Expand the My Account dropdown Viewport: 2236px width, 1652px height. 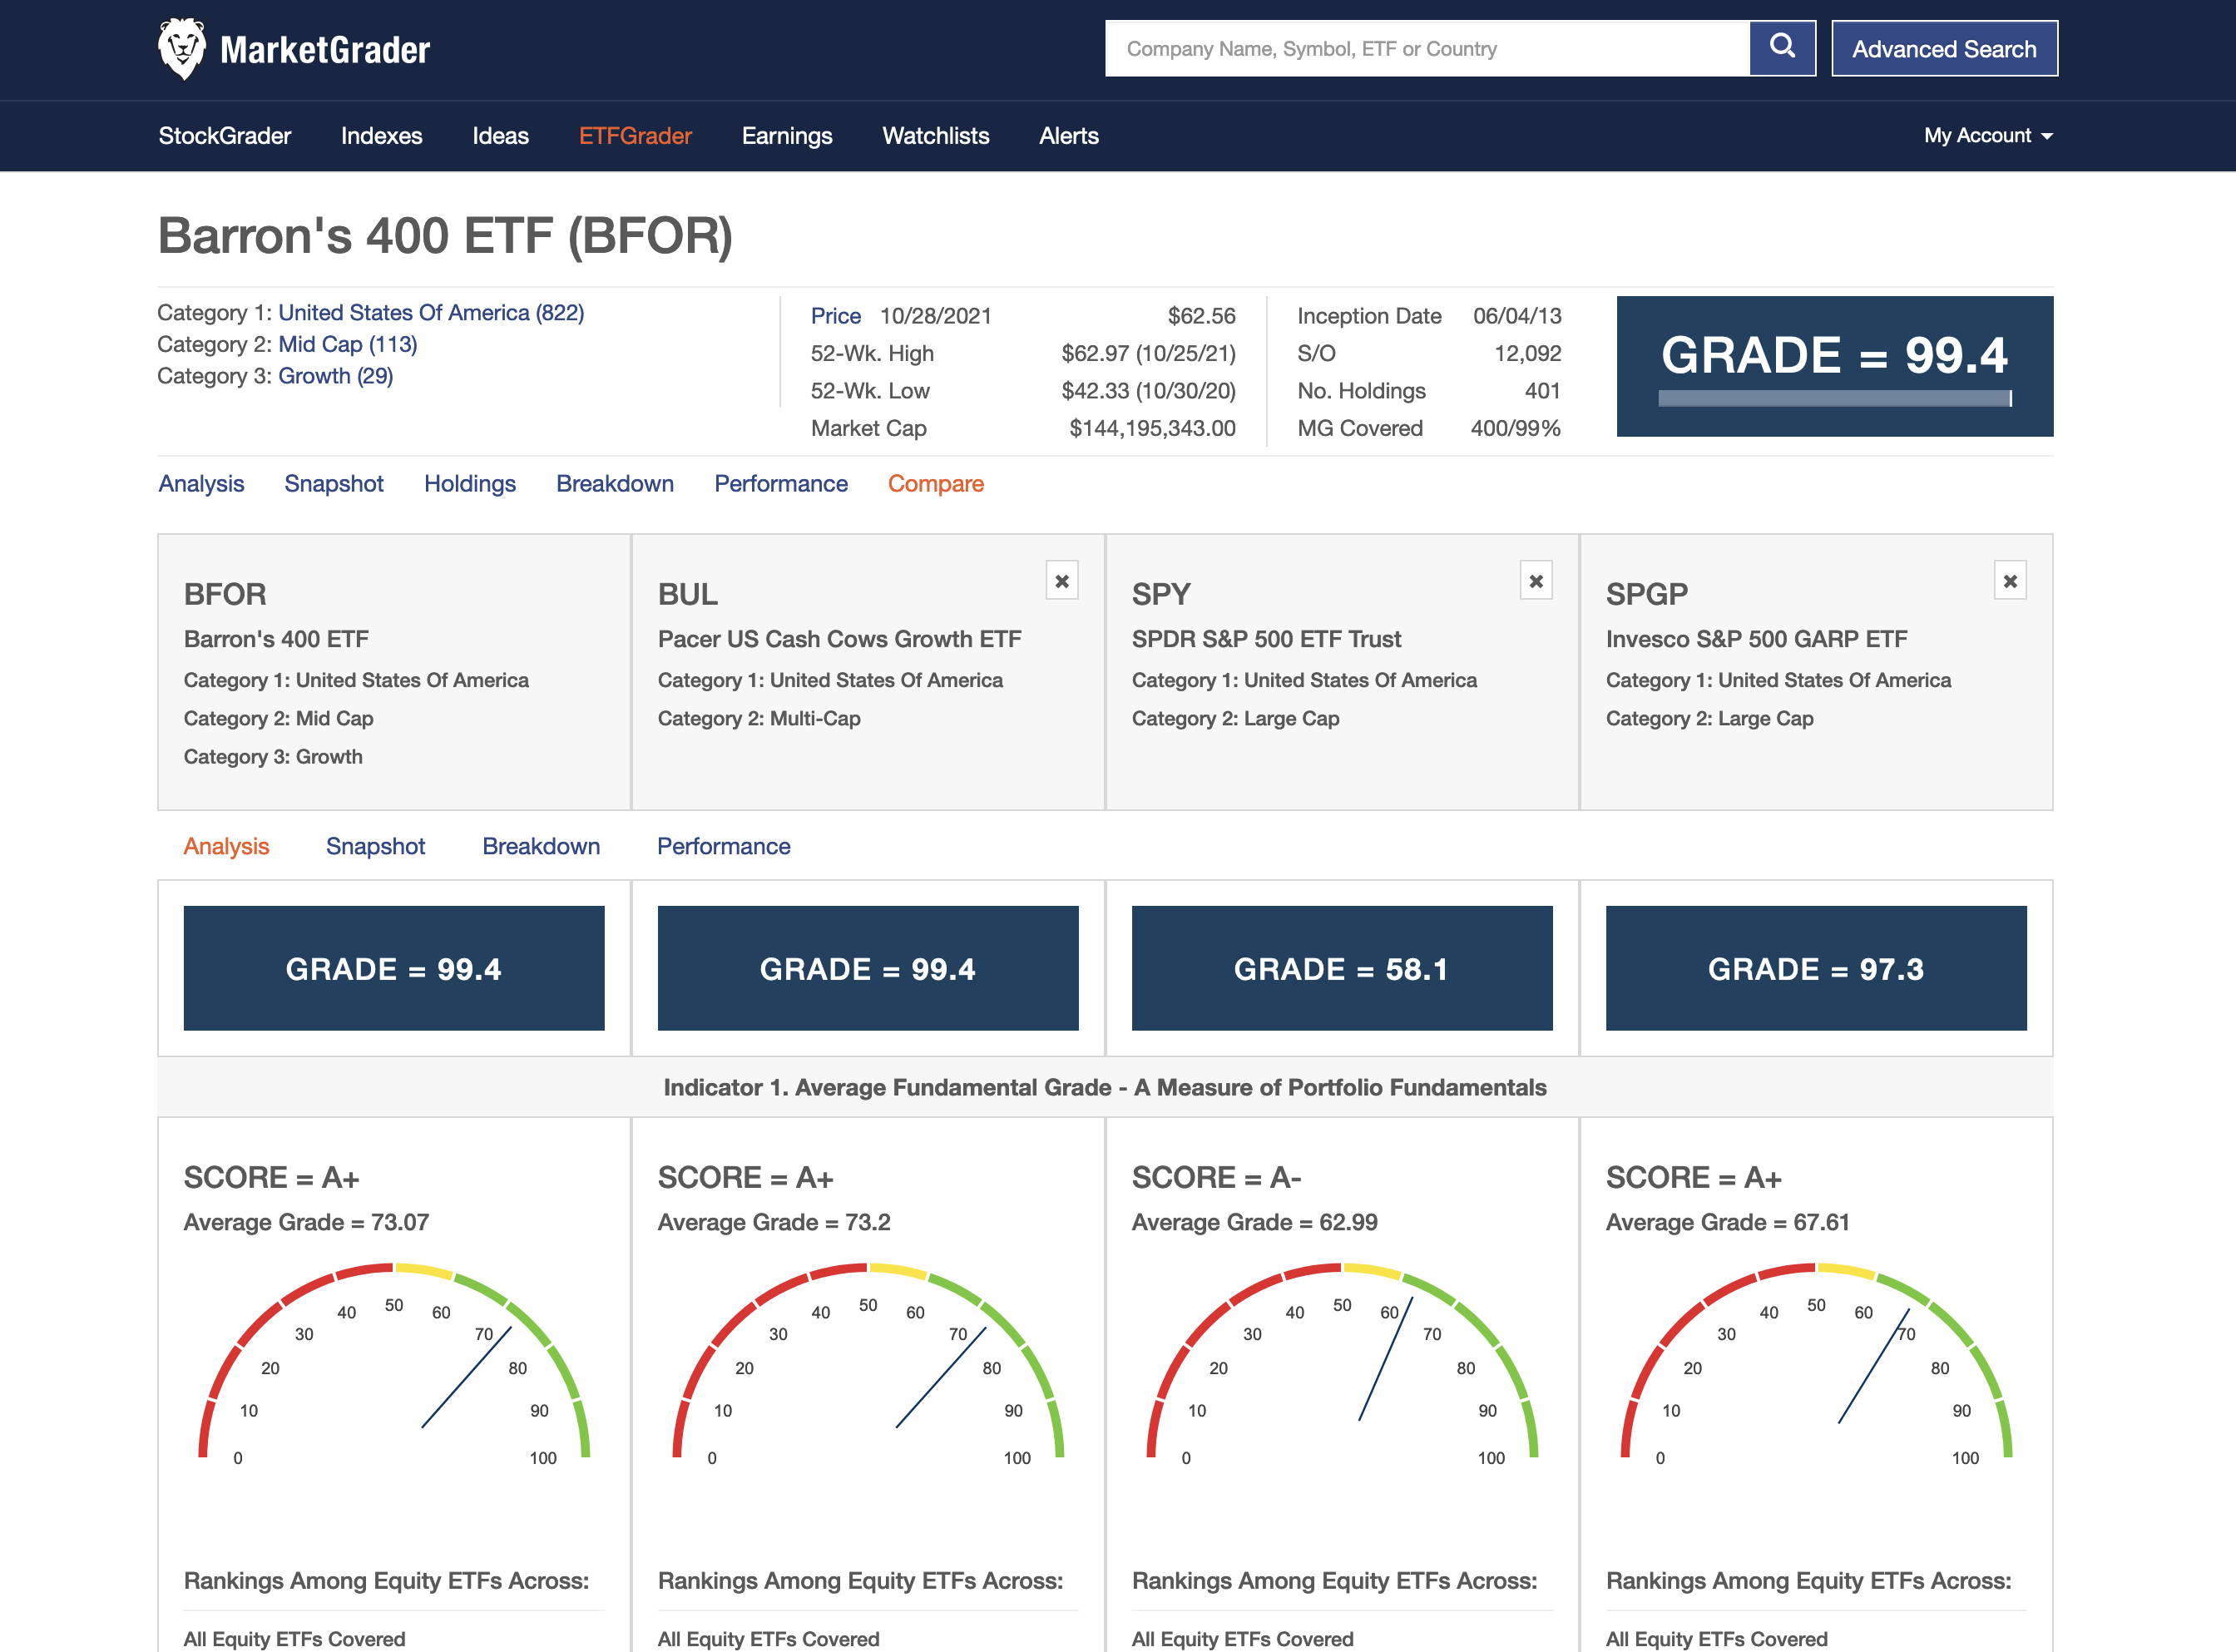(x=1988, y=136)
